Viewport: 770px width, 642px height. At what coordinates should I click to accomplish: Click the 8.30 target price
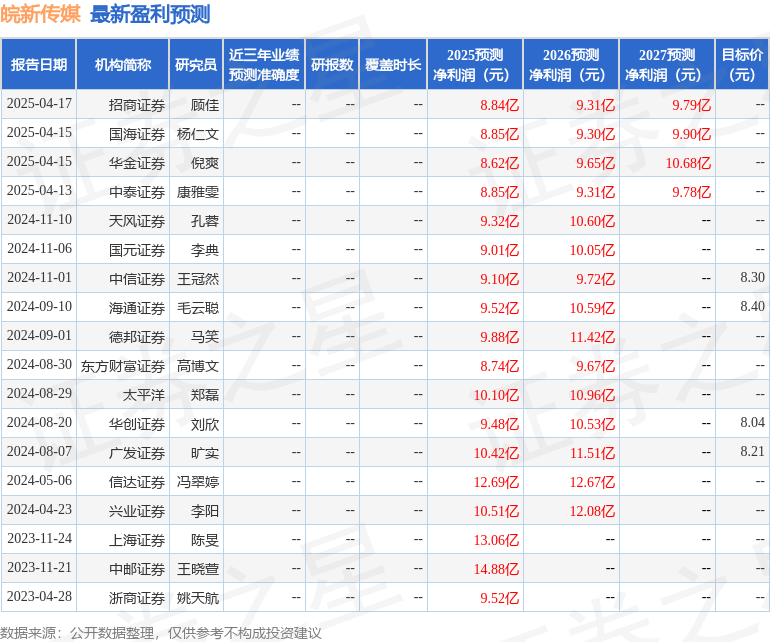pyautogui.click(x=752, y=278)
